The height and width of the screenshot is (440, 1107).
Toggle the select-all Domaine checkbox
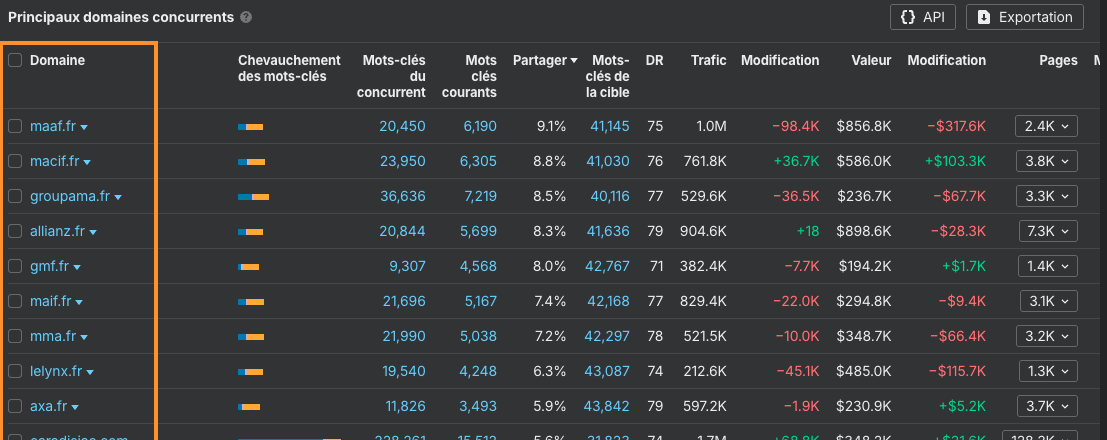click(15, 60)
